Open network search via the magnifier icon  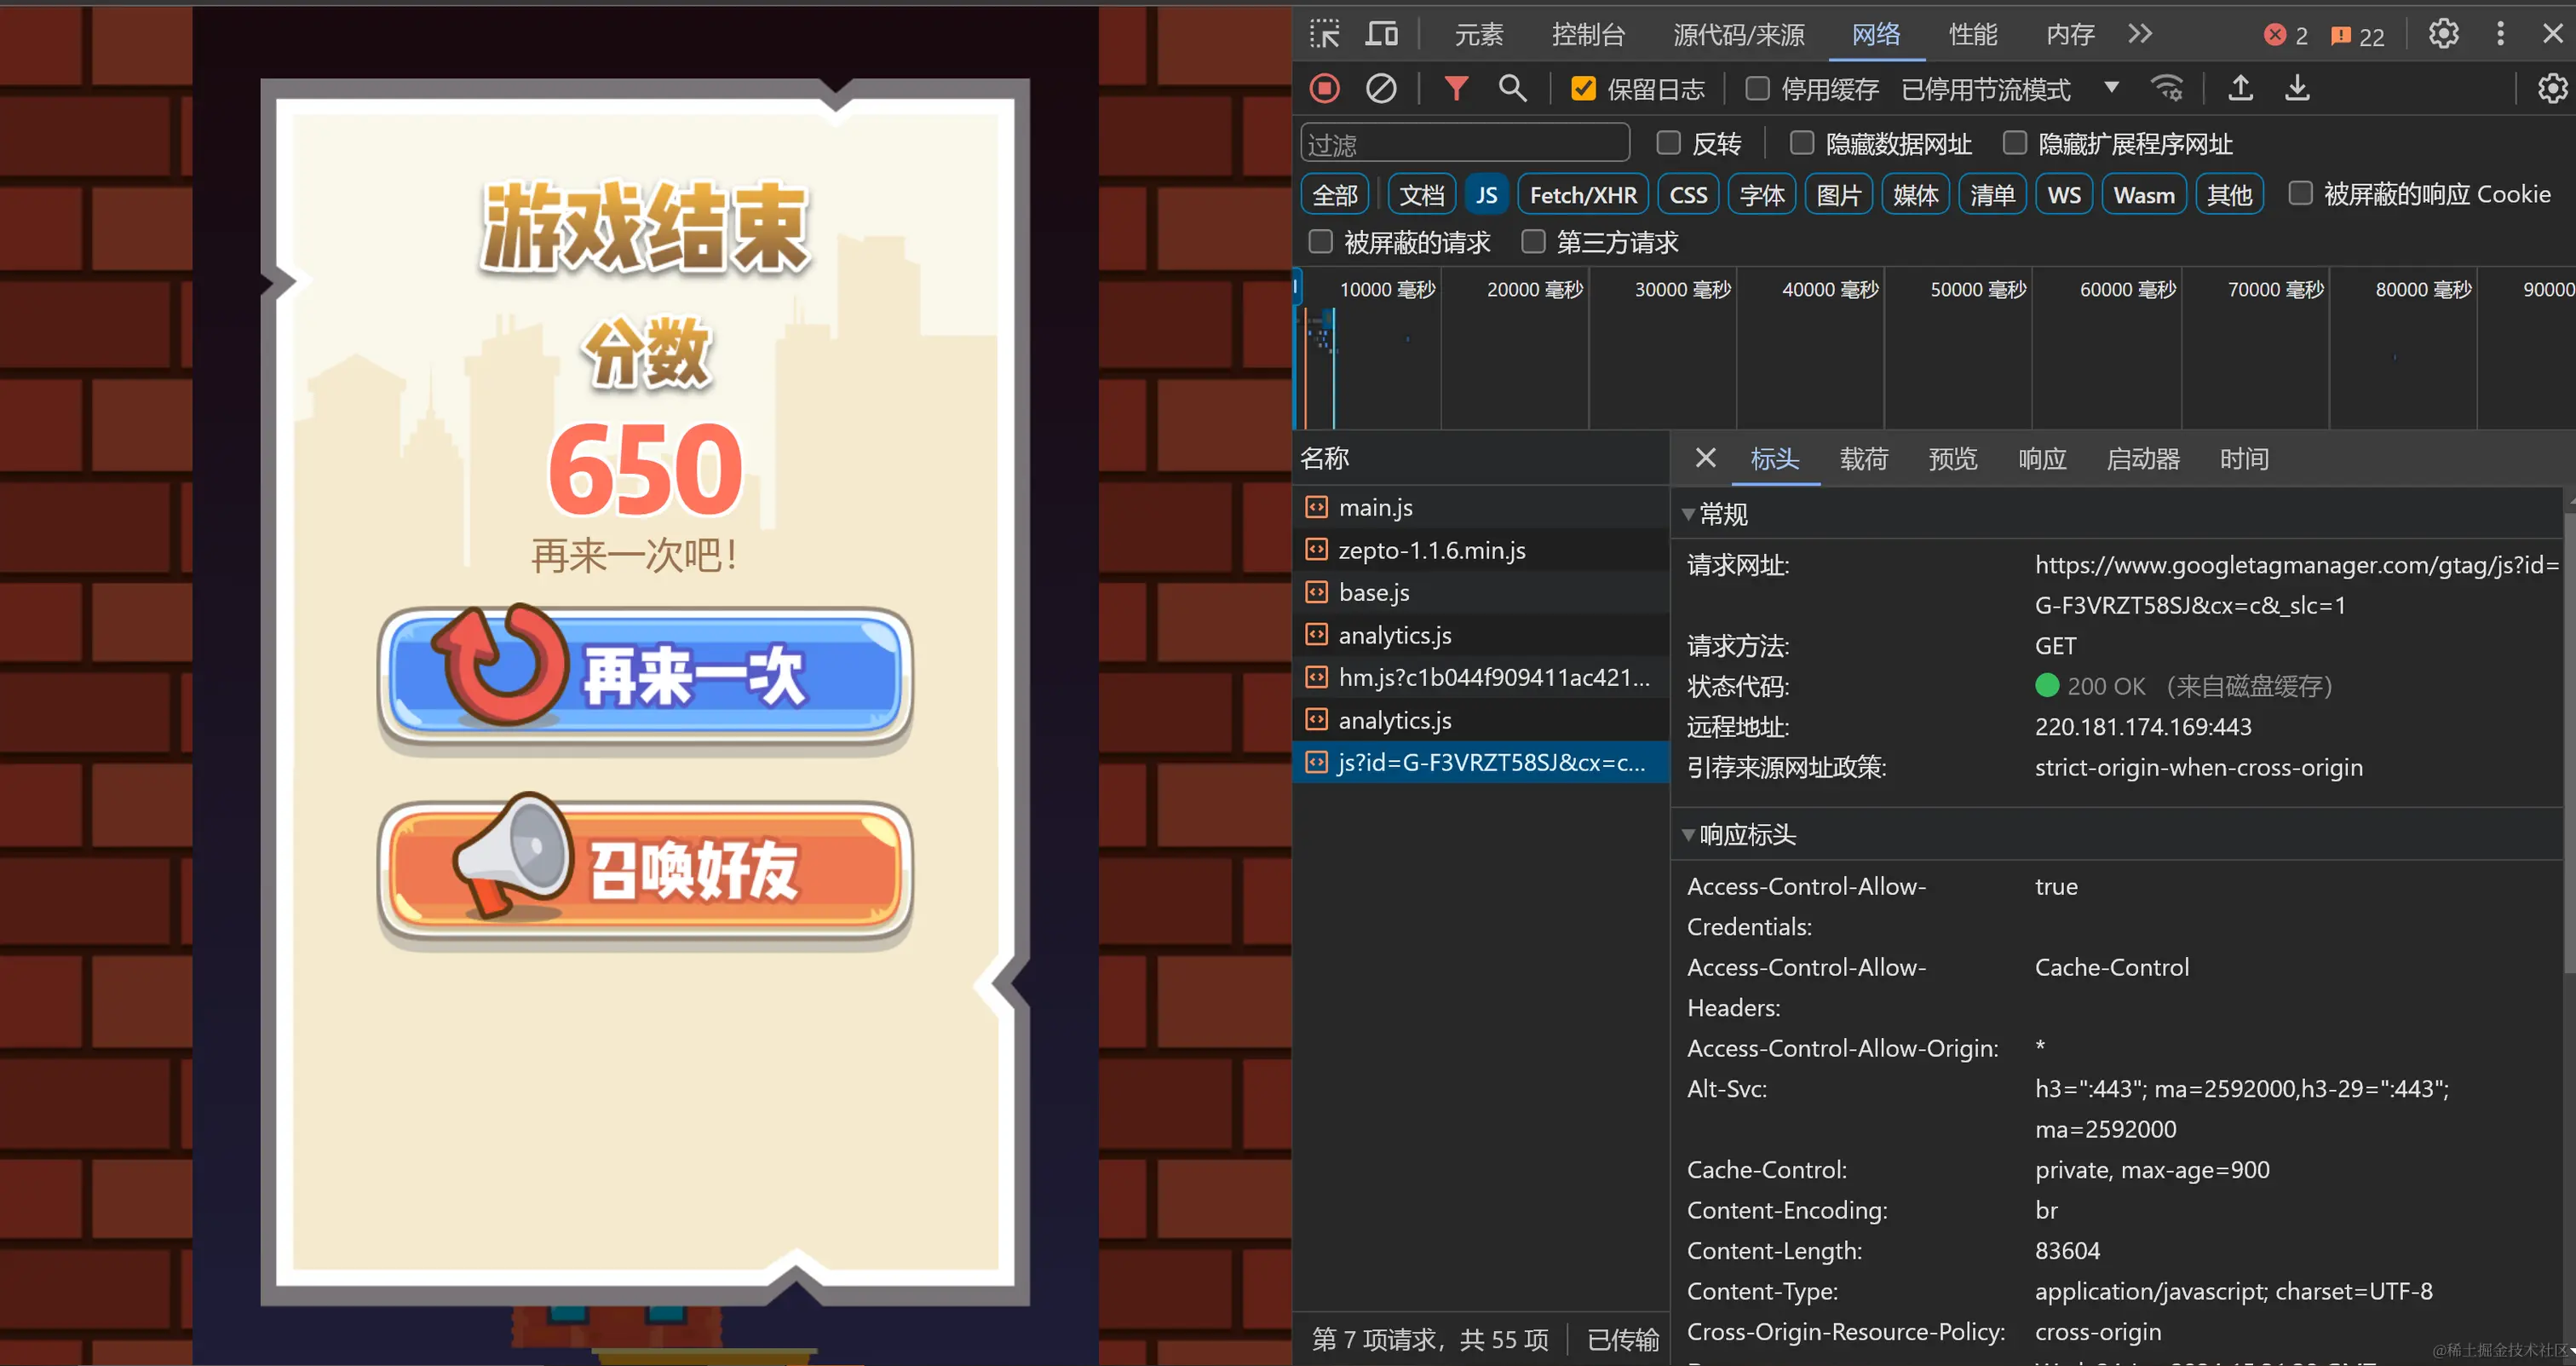[1512, 89]
